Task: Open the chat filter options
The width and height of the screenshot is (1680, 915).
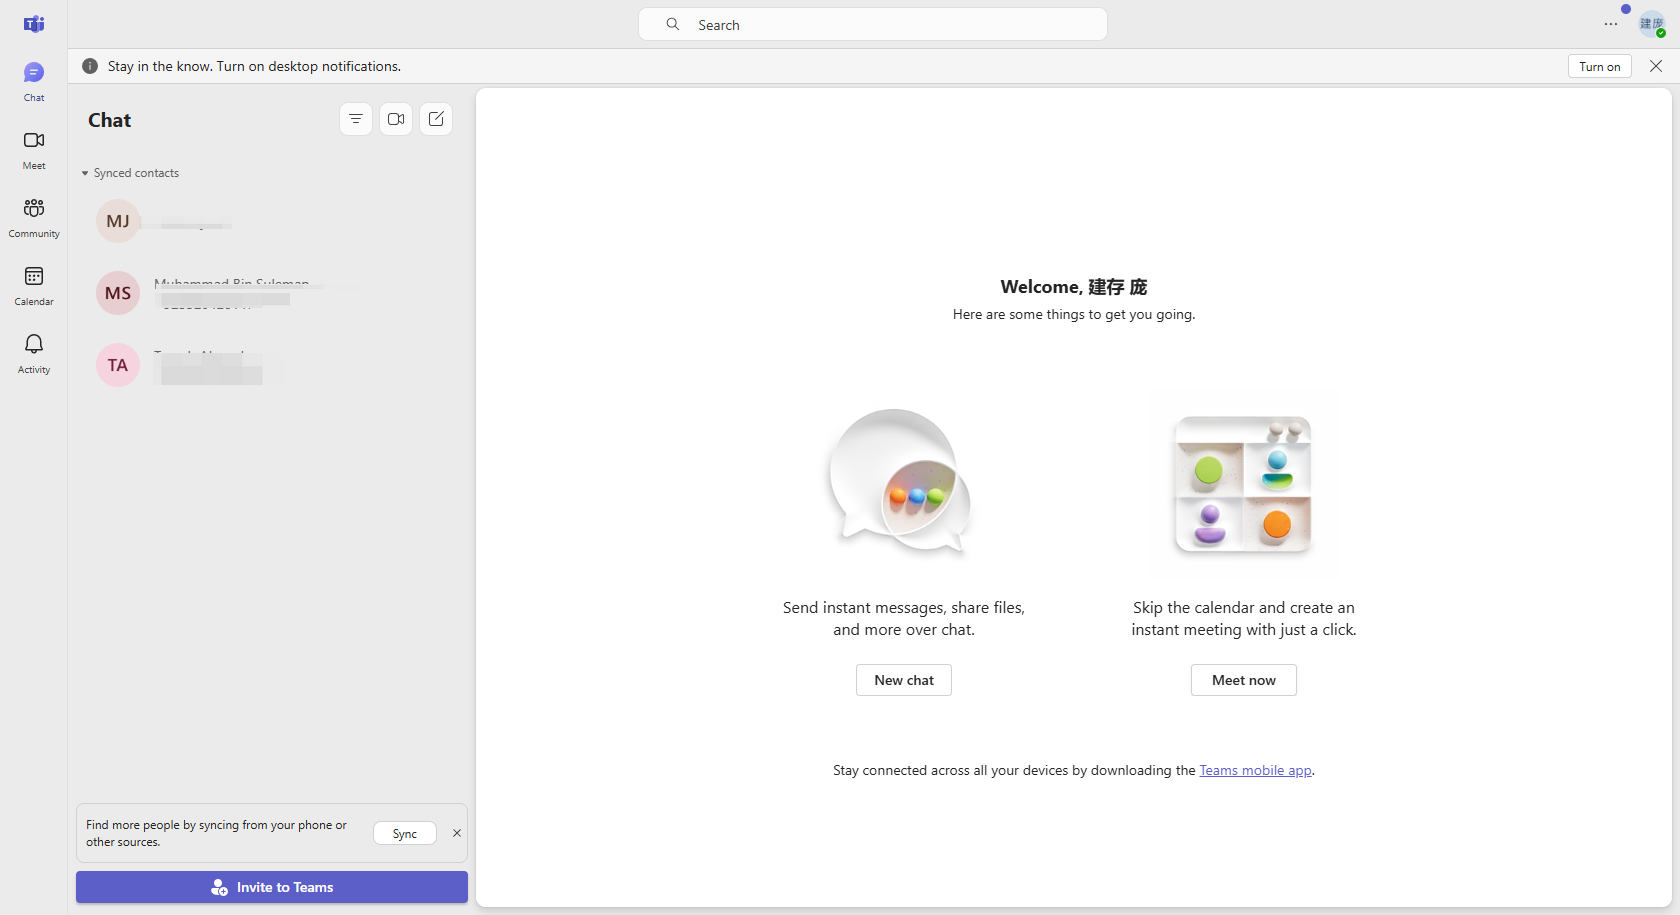Action: (356, 118)
